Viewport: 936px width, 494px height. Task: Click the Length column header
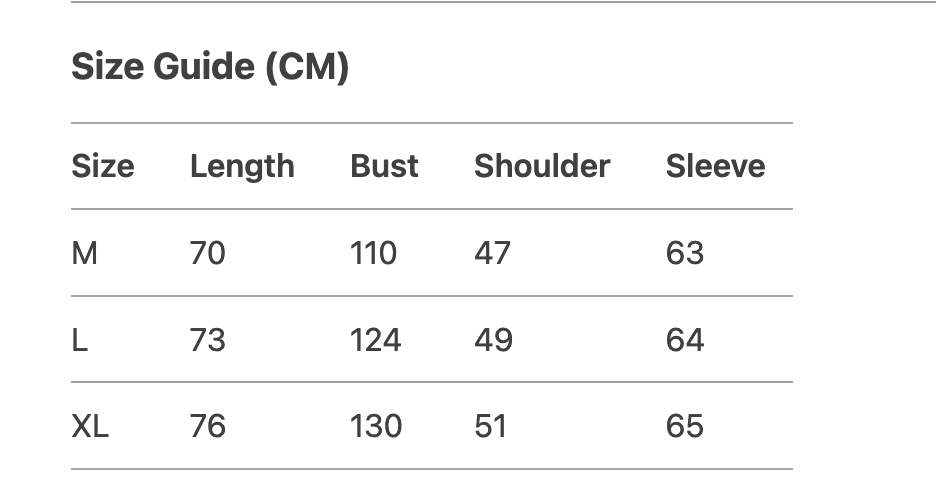tap(242, 166)
